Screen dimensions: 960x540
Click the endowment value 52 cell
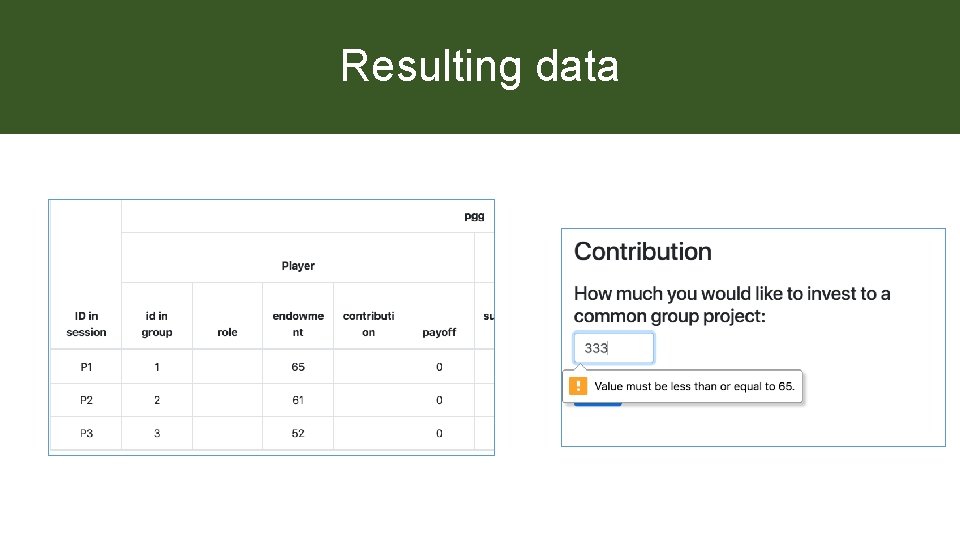click(298, 433)
